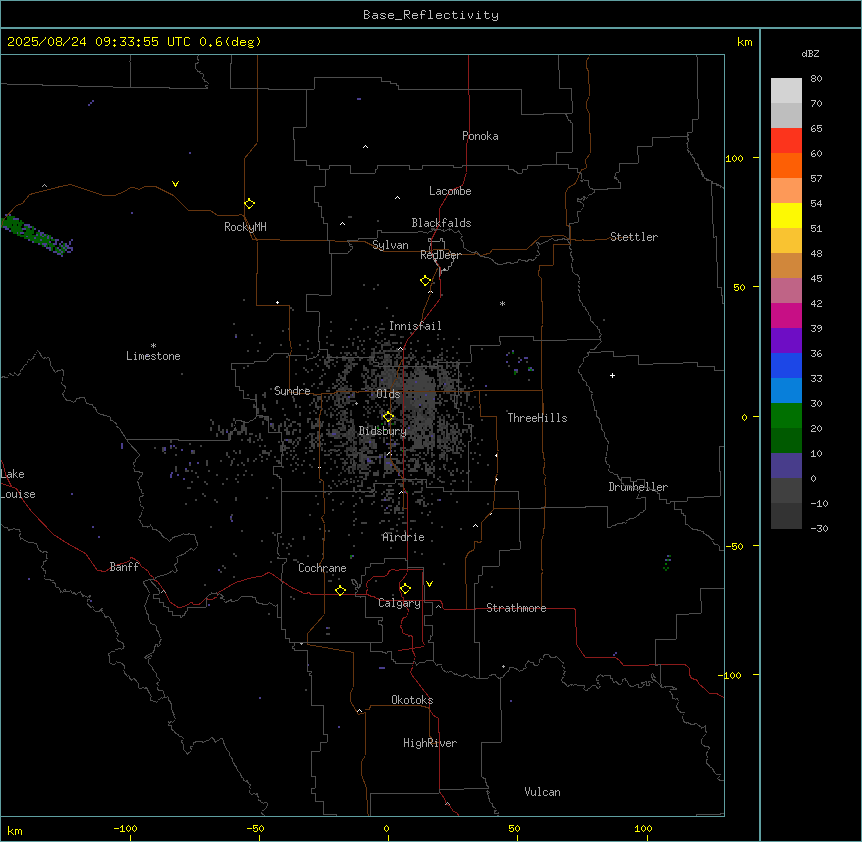This screenshot has height=842, width=862.
Task: Click the Limestone label
Action: [153, 356]
